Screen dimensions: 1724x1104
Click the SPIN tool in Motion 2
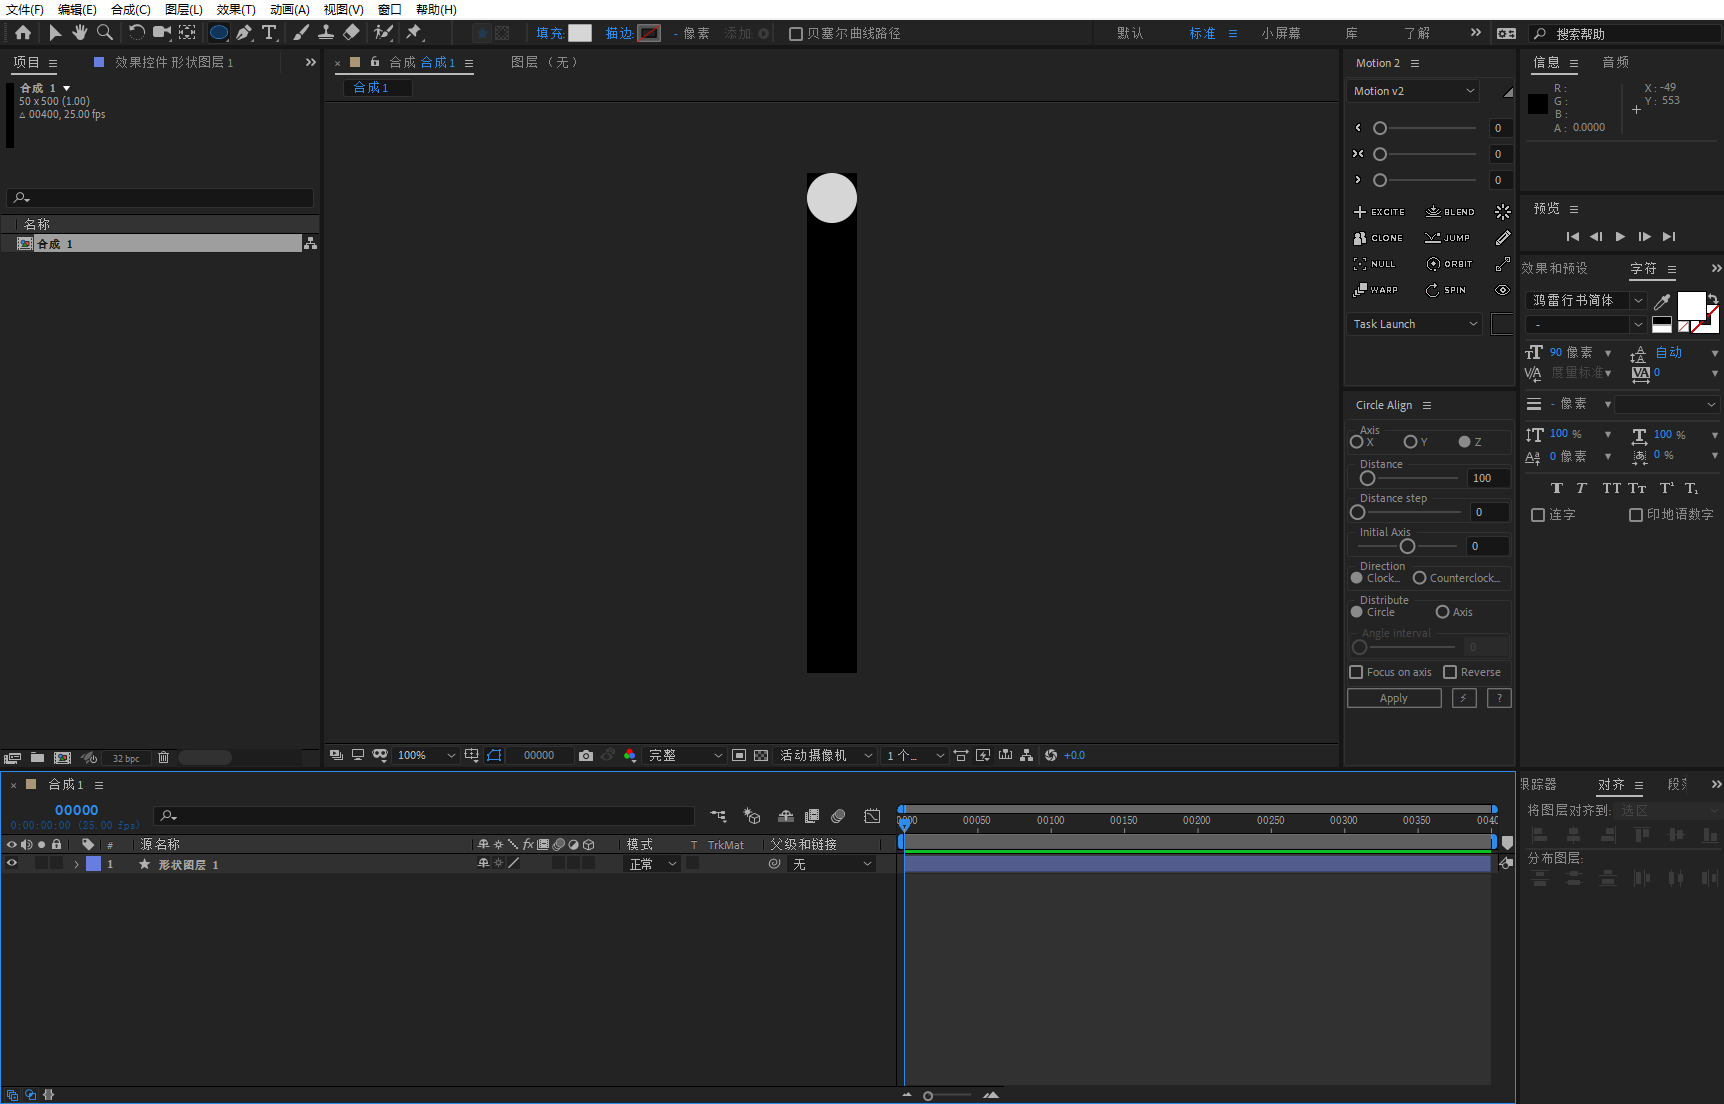[1446, 290]
